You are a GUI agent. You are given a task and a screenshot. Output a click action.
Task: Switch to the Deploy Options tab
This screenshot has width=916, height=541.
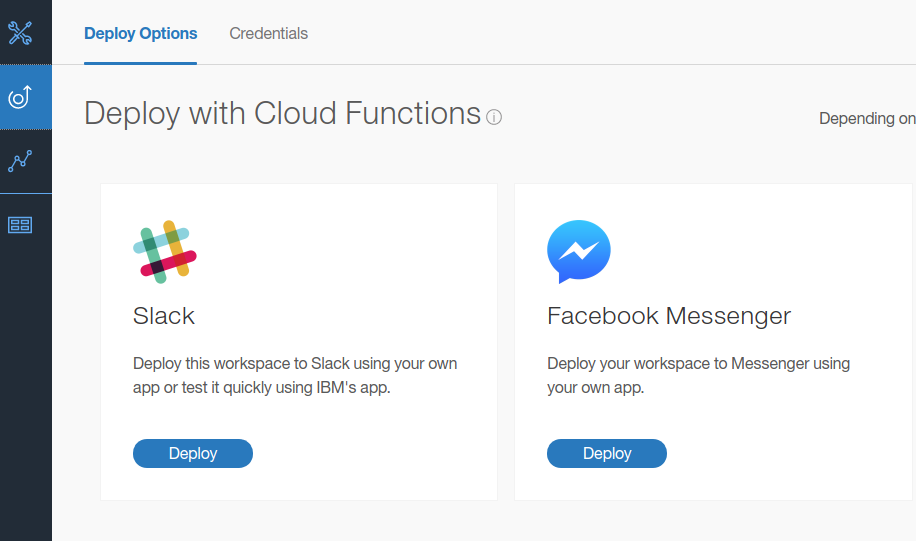tap(140, 33)
